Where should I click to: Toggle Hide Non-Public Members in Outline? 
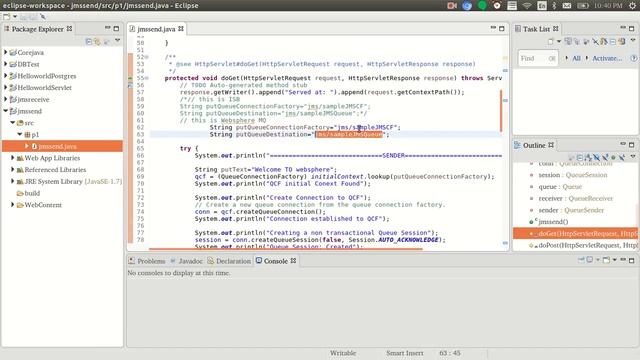(613, 158)
